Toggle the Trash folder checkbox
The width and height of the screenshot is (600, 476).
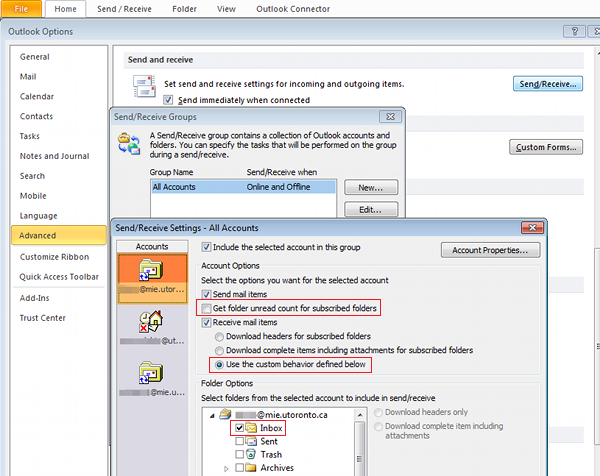click(240, 454)
